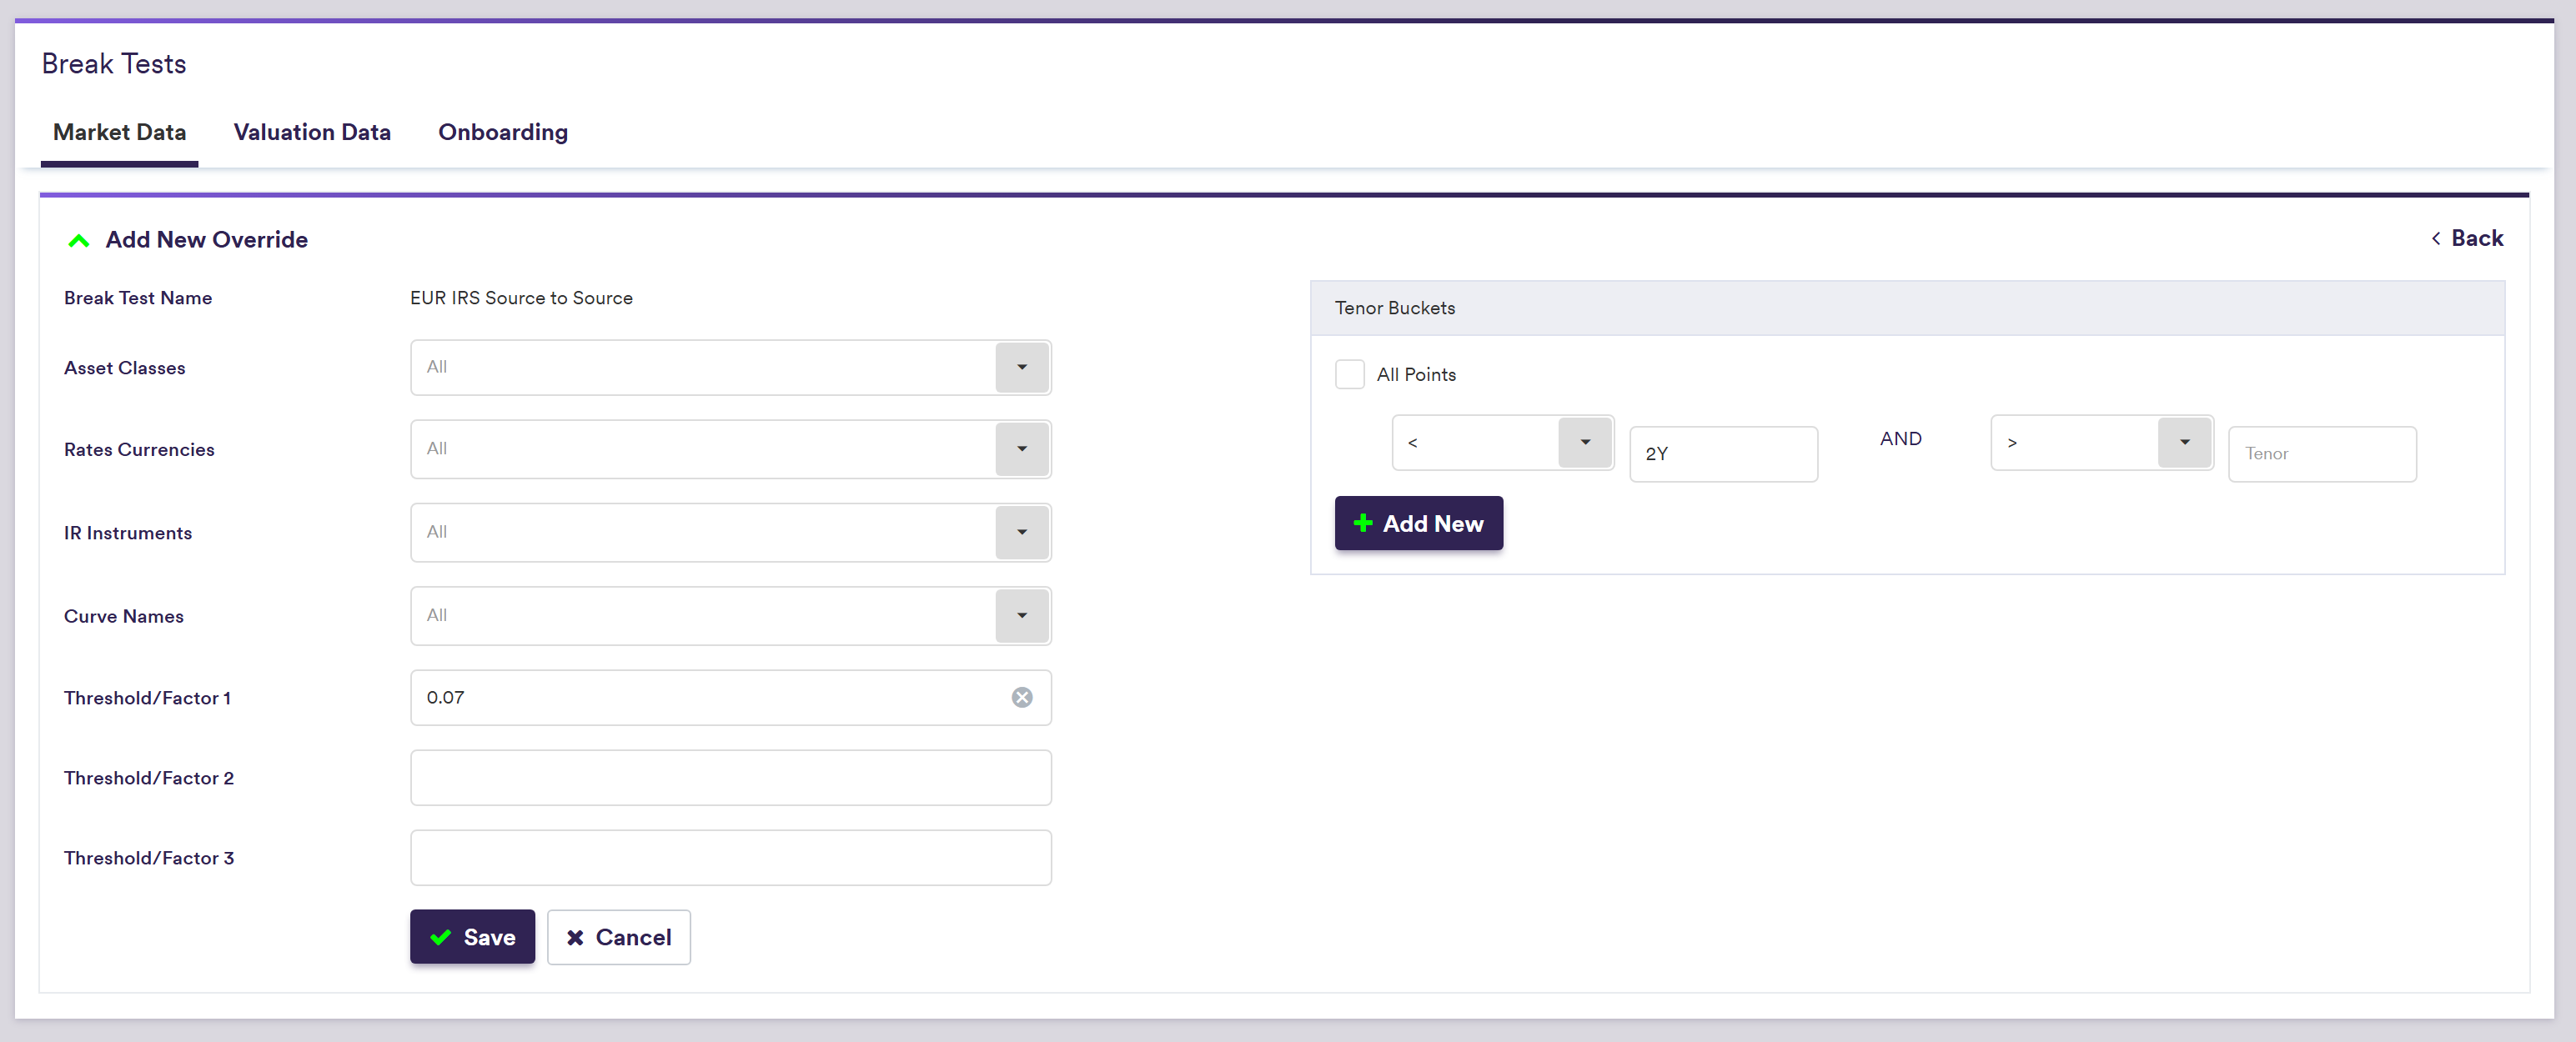Click into the Threshold/Factor 2 field
Viewport: 2576px width, 1042px height.
730,778
